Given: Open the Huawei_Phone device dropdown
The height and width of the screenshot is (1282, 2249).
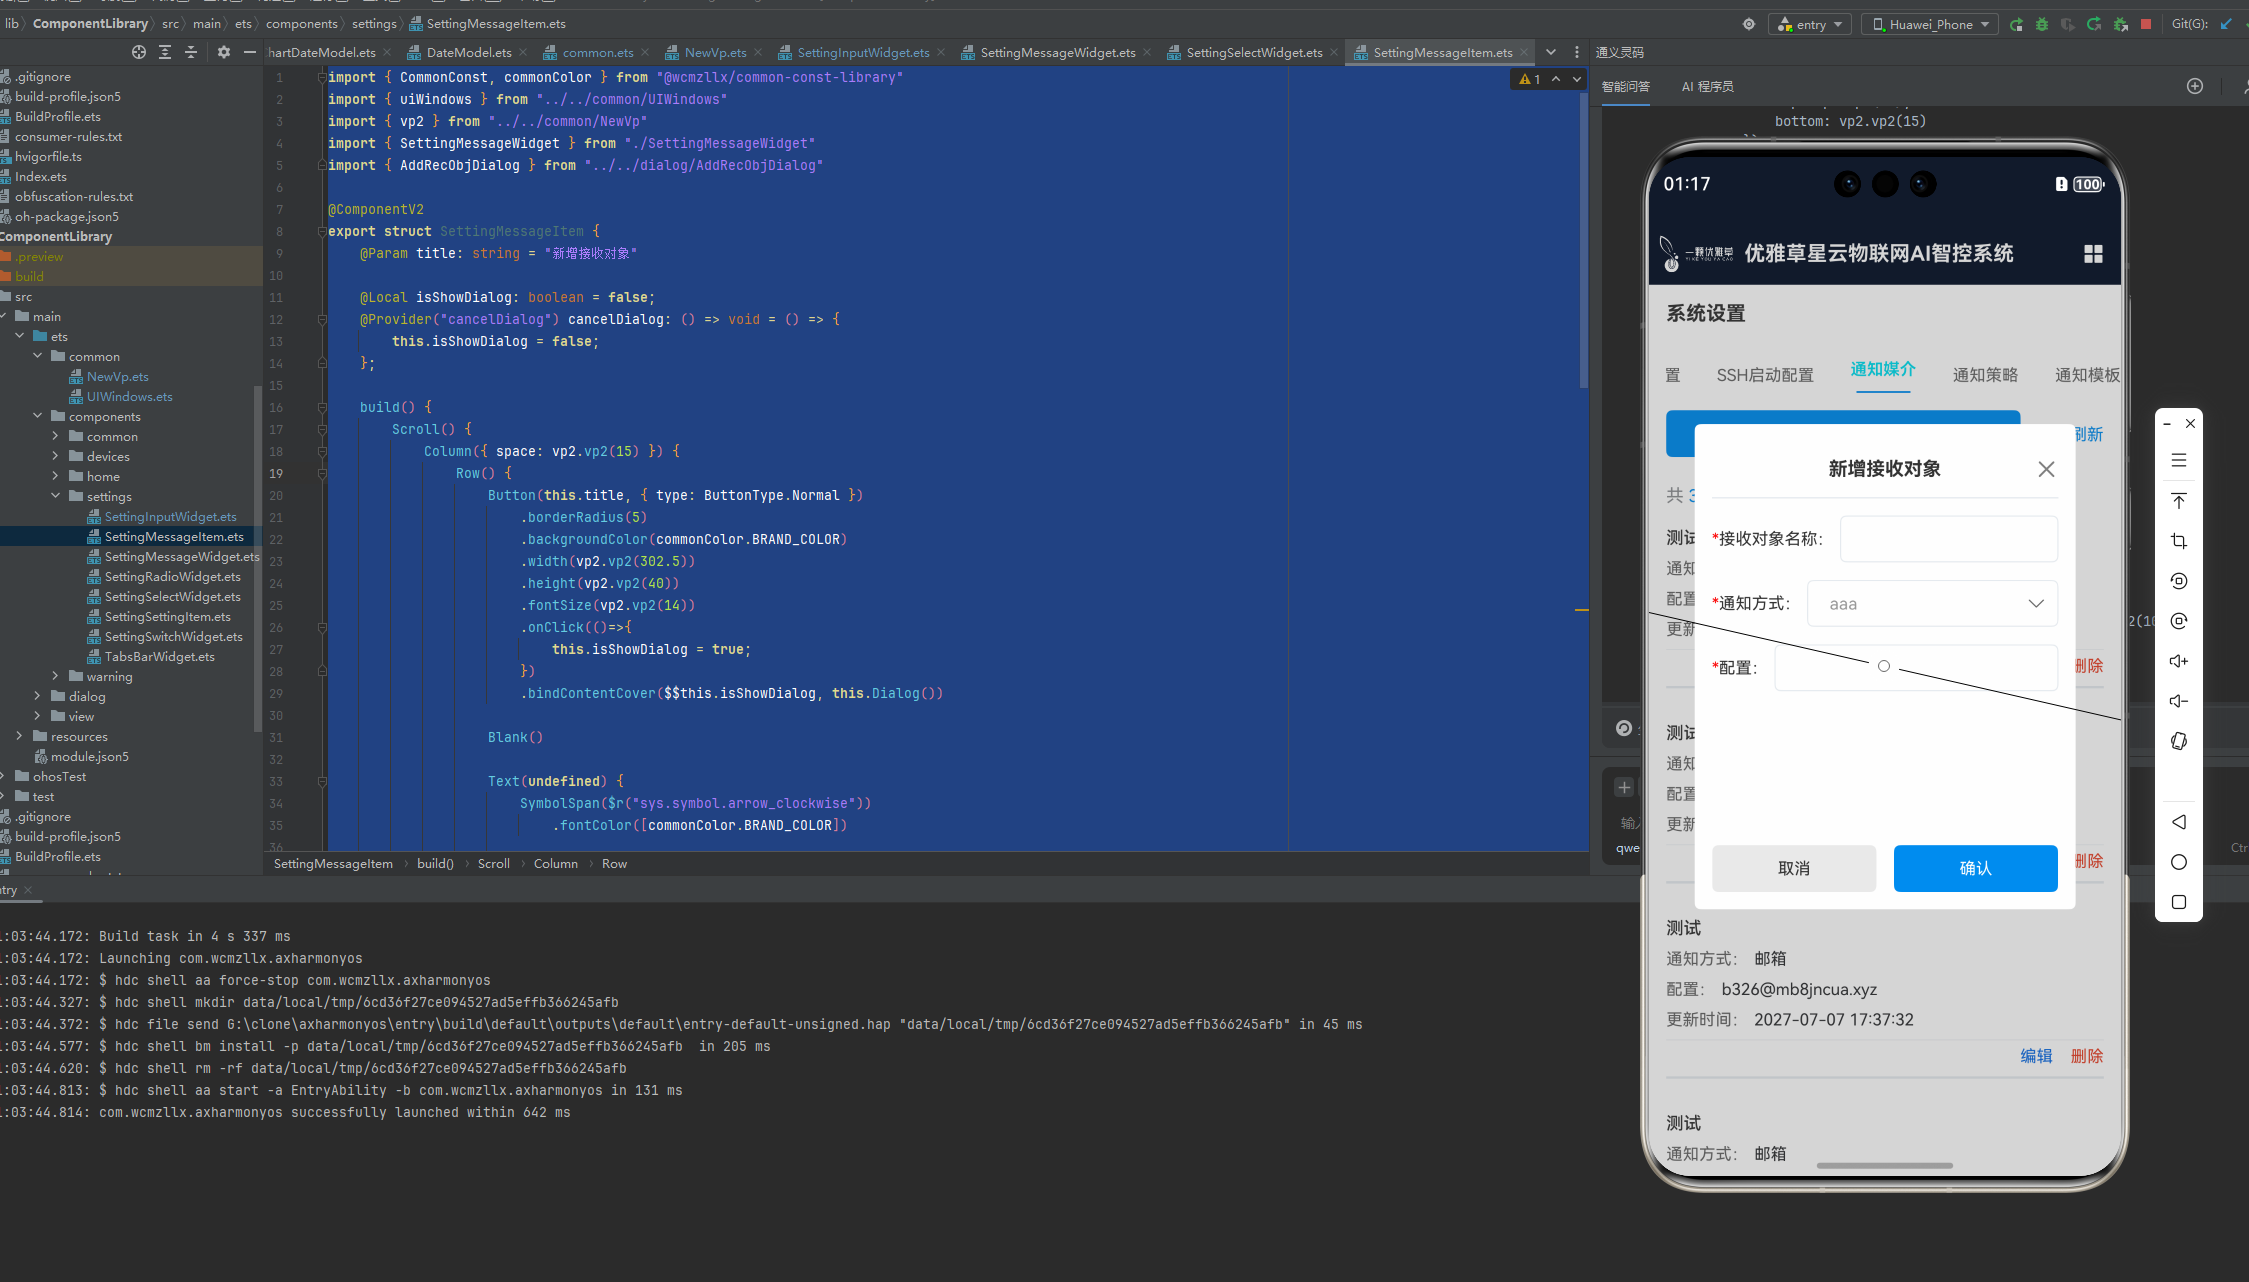Looking at the screenshot, I should 1930,24.
